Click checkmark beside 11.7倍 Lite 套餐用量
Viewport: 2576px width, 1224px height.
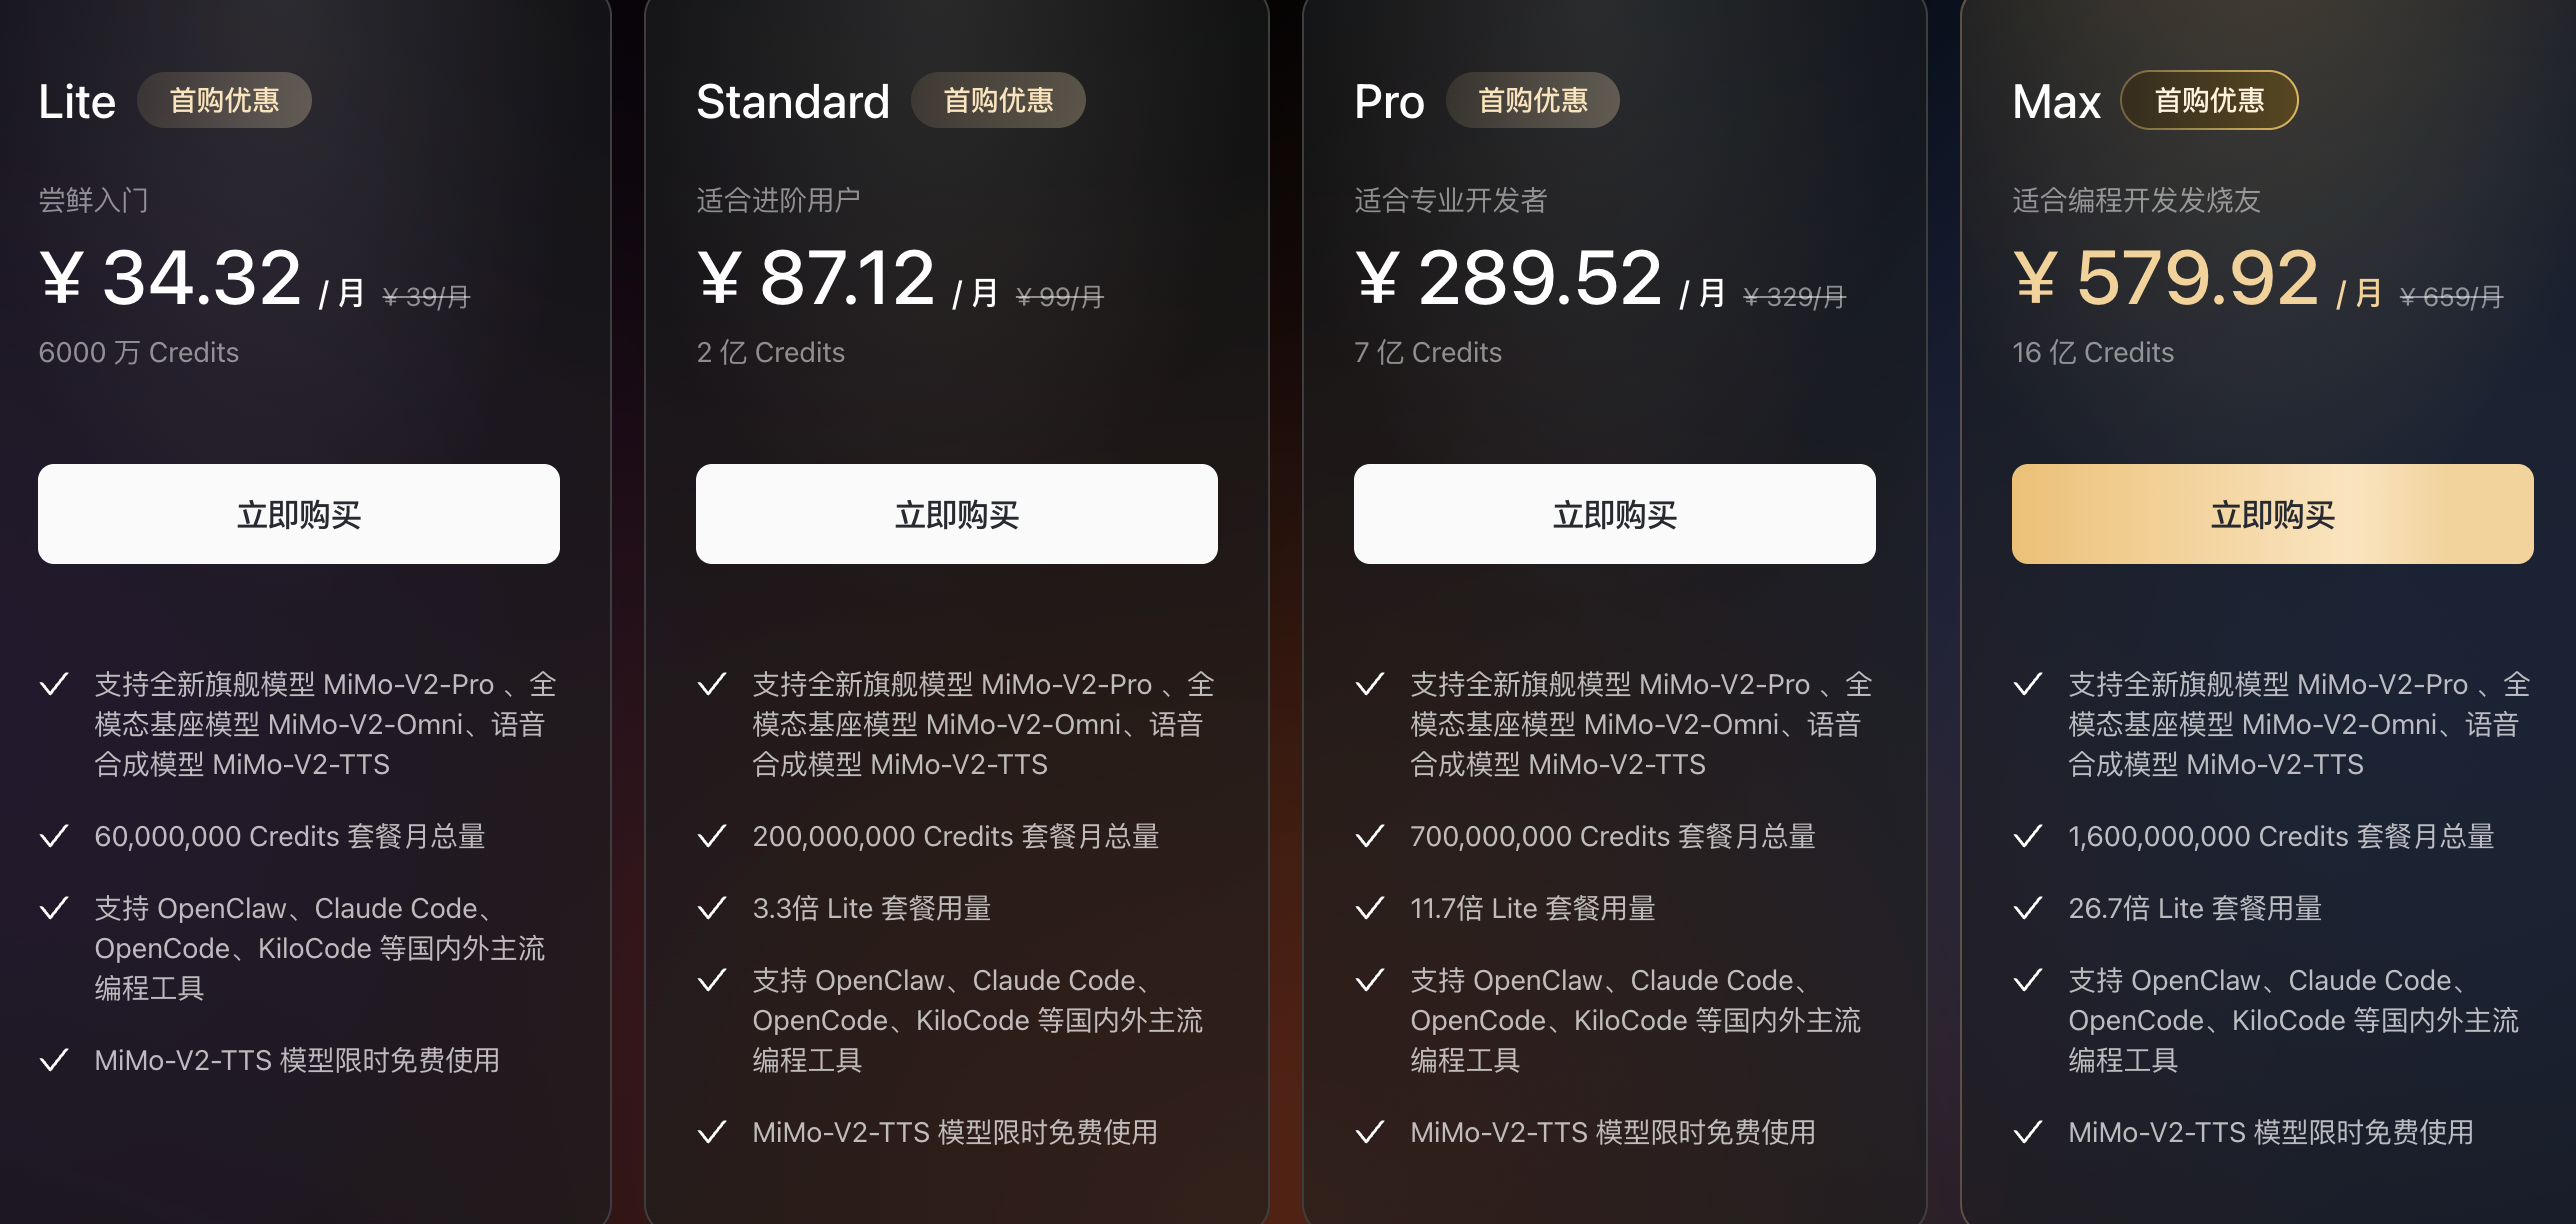[1370, 908]
